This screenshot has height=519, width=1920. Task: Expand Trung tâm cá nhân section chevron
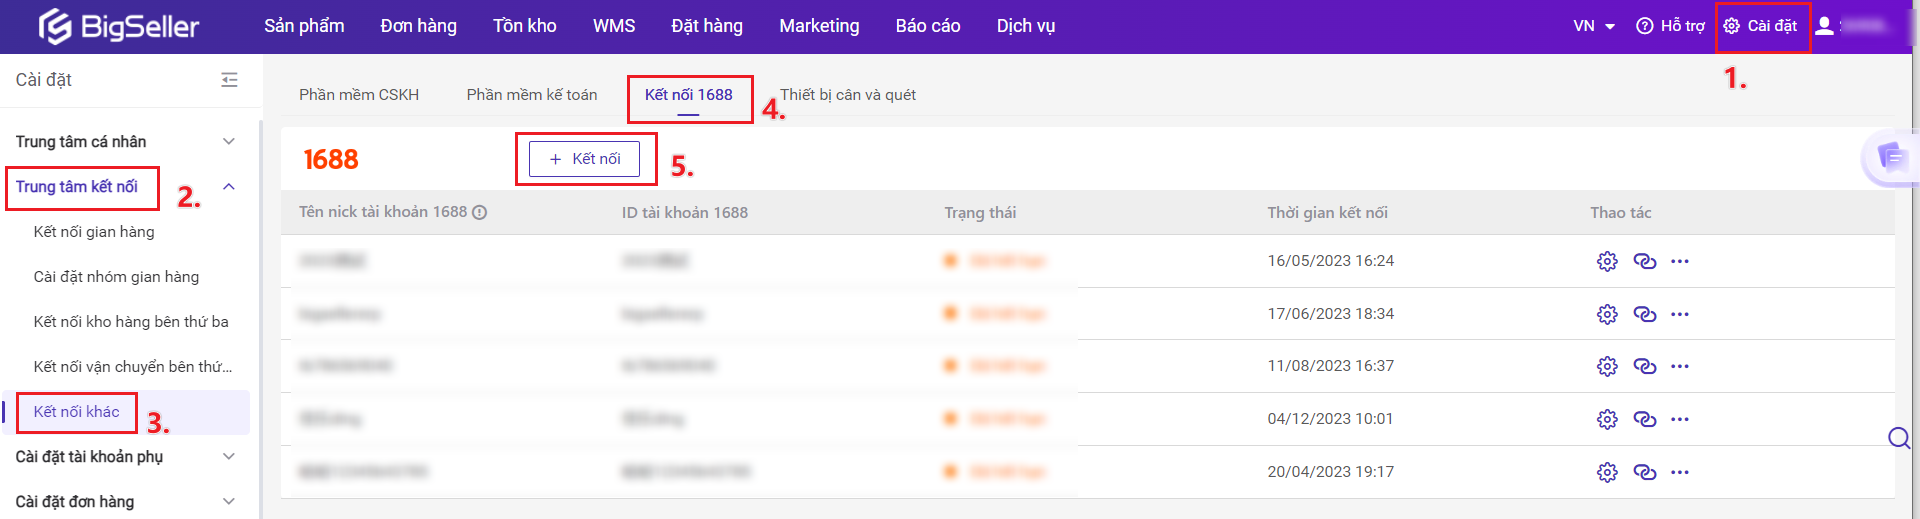pyautogui.click(x=229, y=142)
